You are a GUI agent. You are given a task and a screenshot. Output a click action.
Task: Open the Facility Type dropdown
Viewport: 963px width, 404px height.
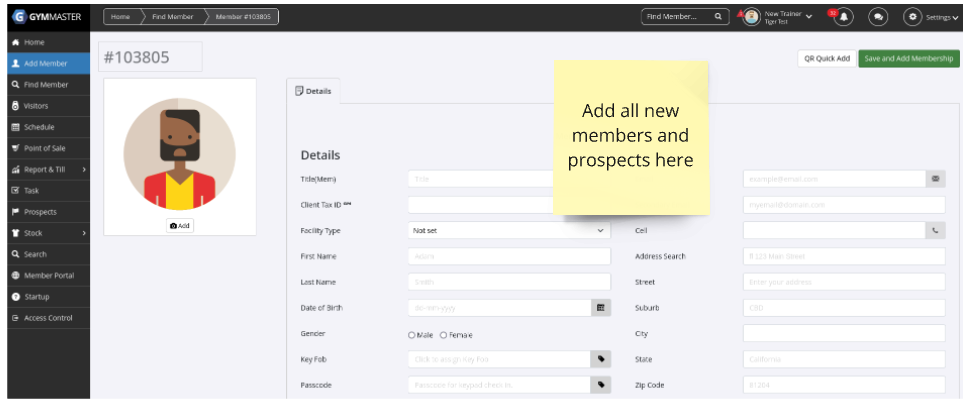click(x=508, y=230)
